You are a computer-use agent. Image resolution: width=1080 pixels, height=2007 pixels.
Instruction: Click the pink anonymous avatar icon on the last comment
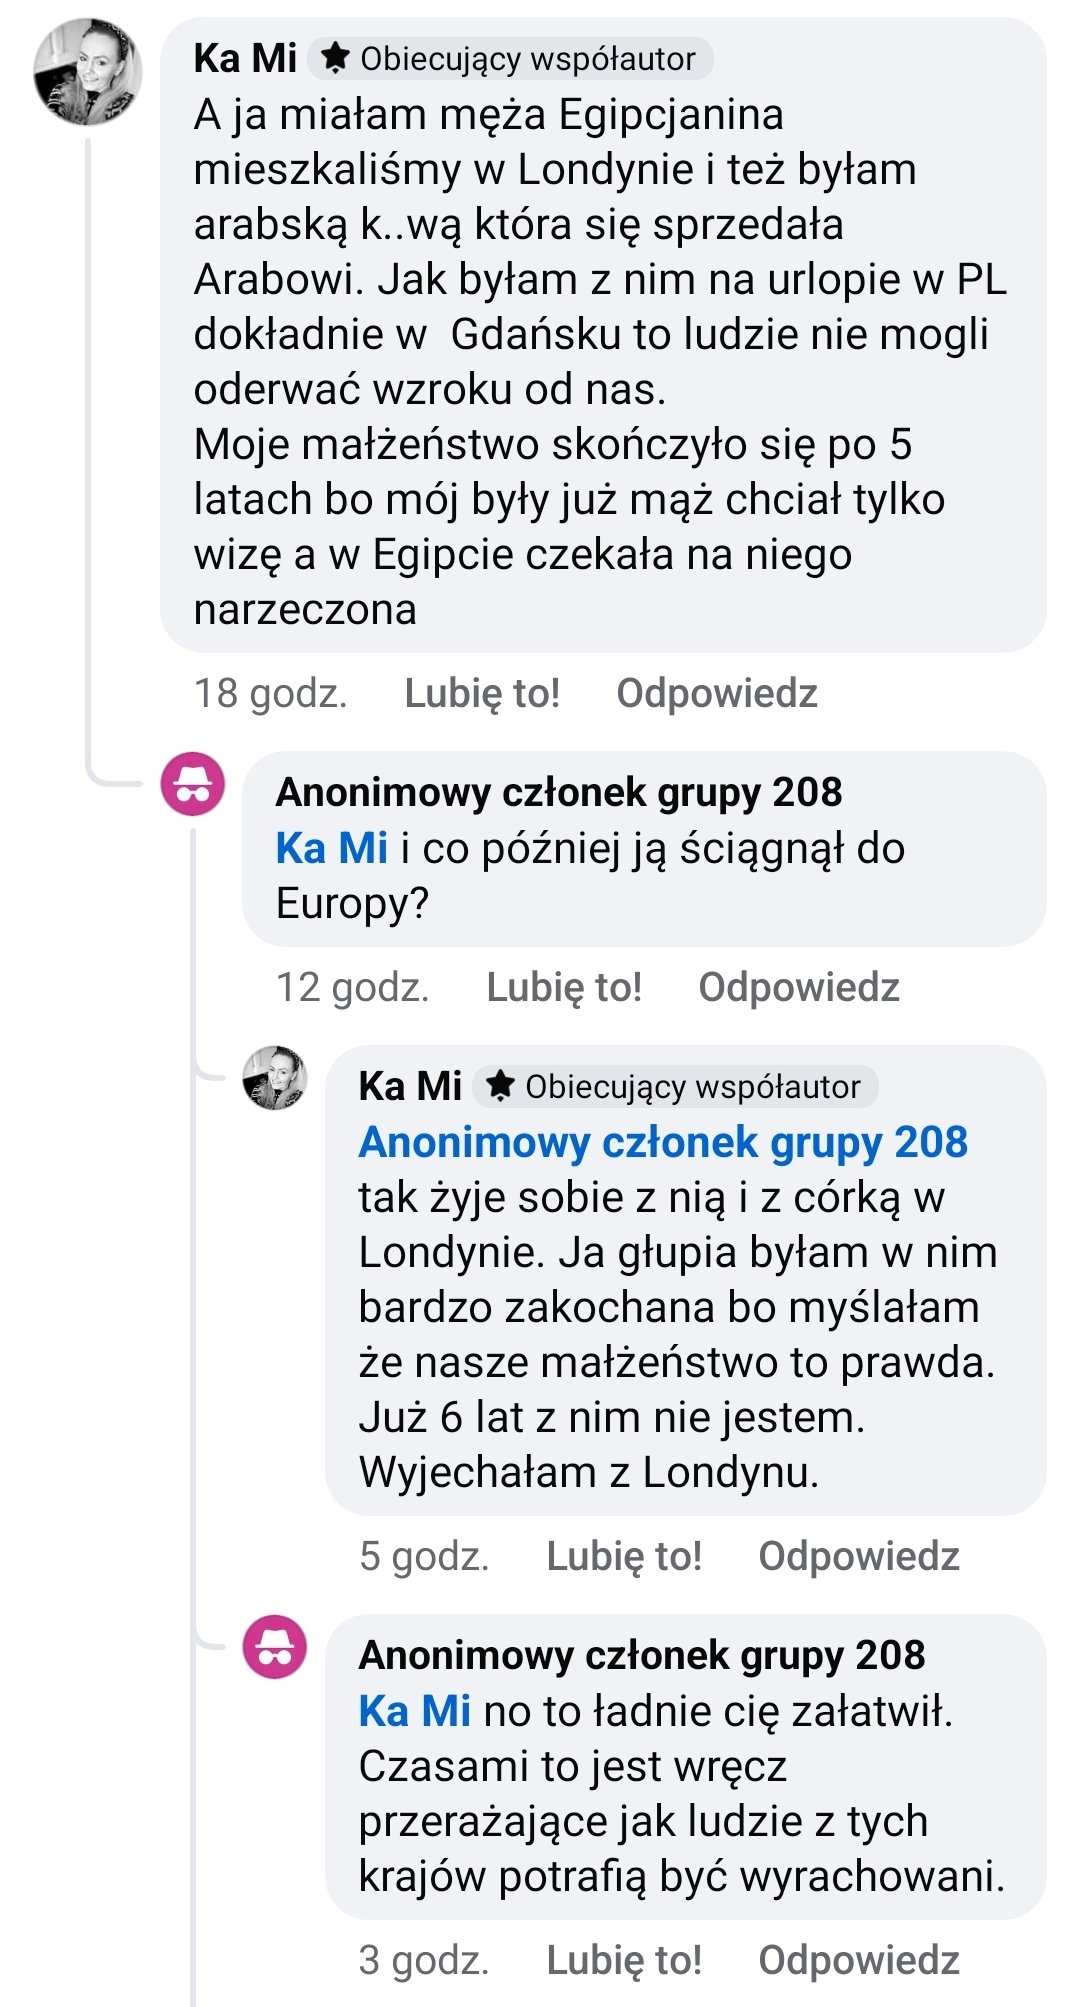275,1647
